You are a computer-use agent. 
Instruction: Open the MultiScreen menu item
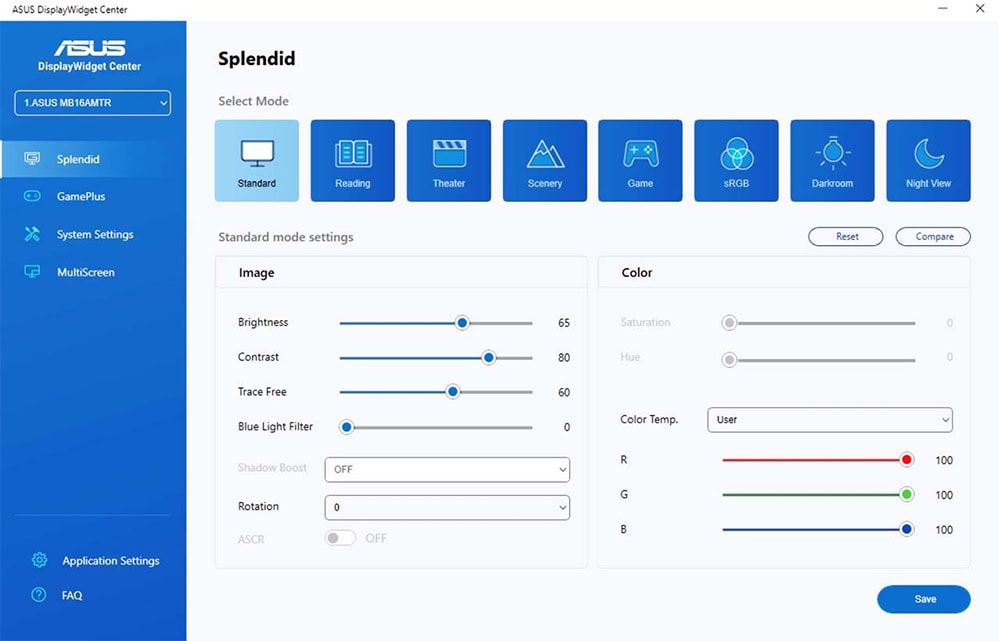pyautogui.click(x=93, y=272)
